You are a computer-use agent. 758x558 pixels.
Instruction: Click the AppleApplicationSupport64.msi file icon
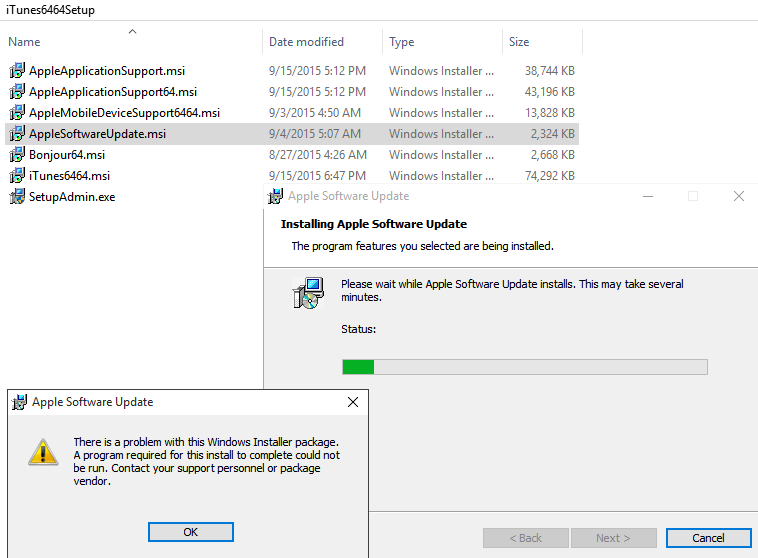[x=17, y=91]
